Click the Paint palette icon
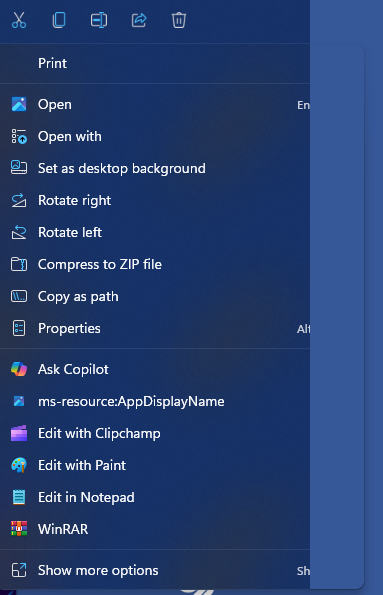The width and height of the screenshot is (383, 595). click(19, 465)
